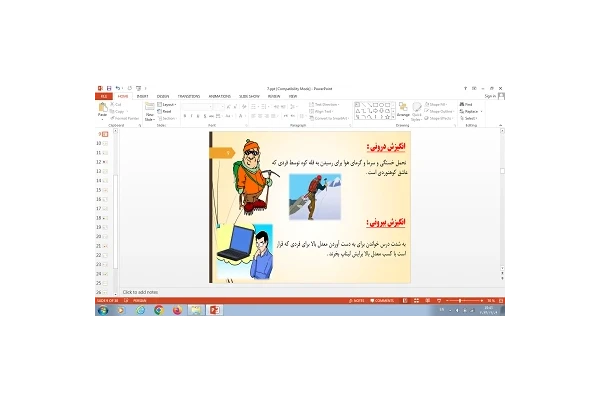The width and height of the screenshot is (600, 400).
Task: Switch to the ANIMATIONS tab
Action: click(x=218, y=96)
